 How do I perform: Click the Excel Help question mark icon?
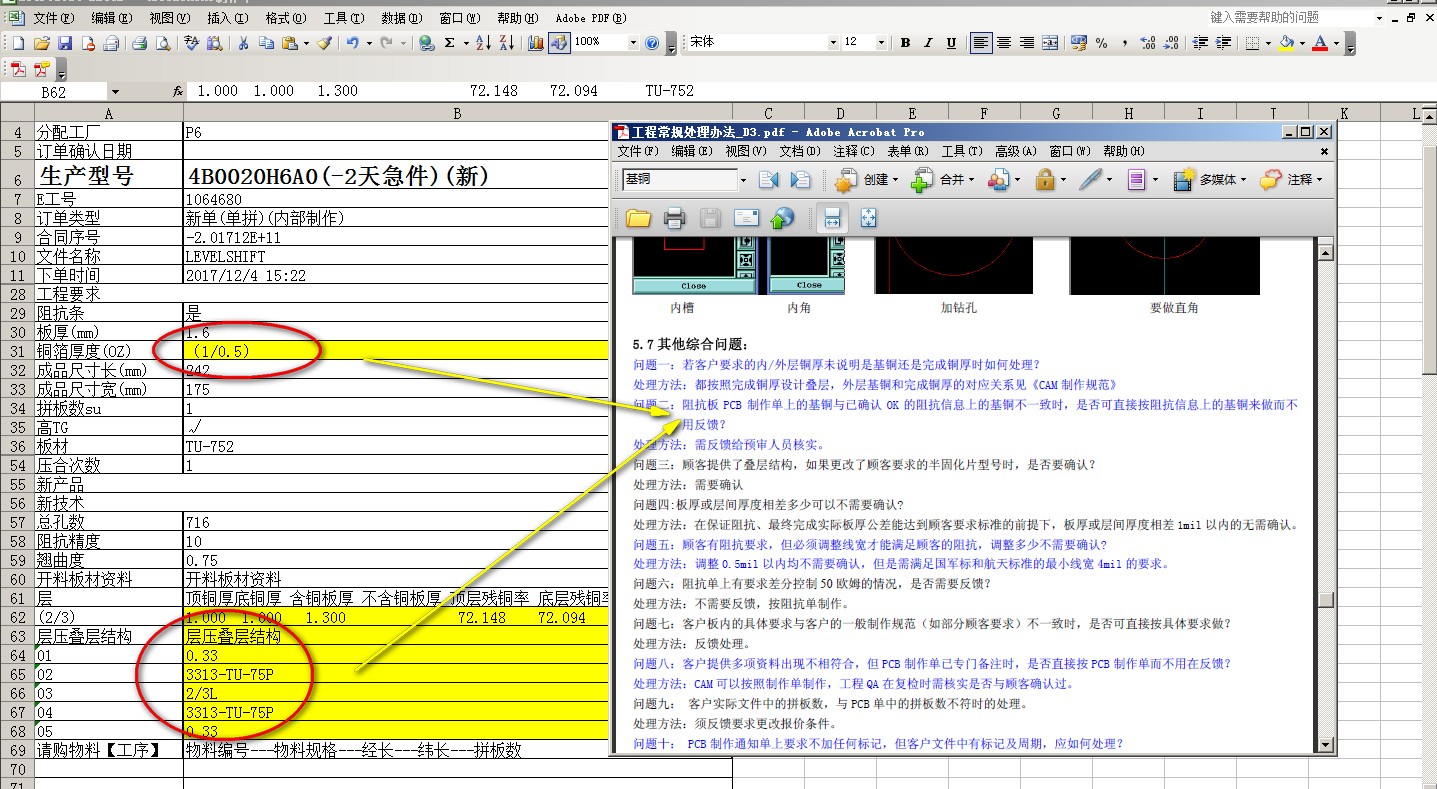click(652, 43)
